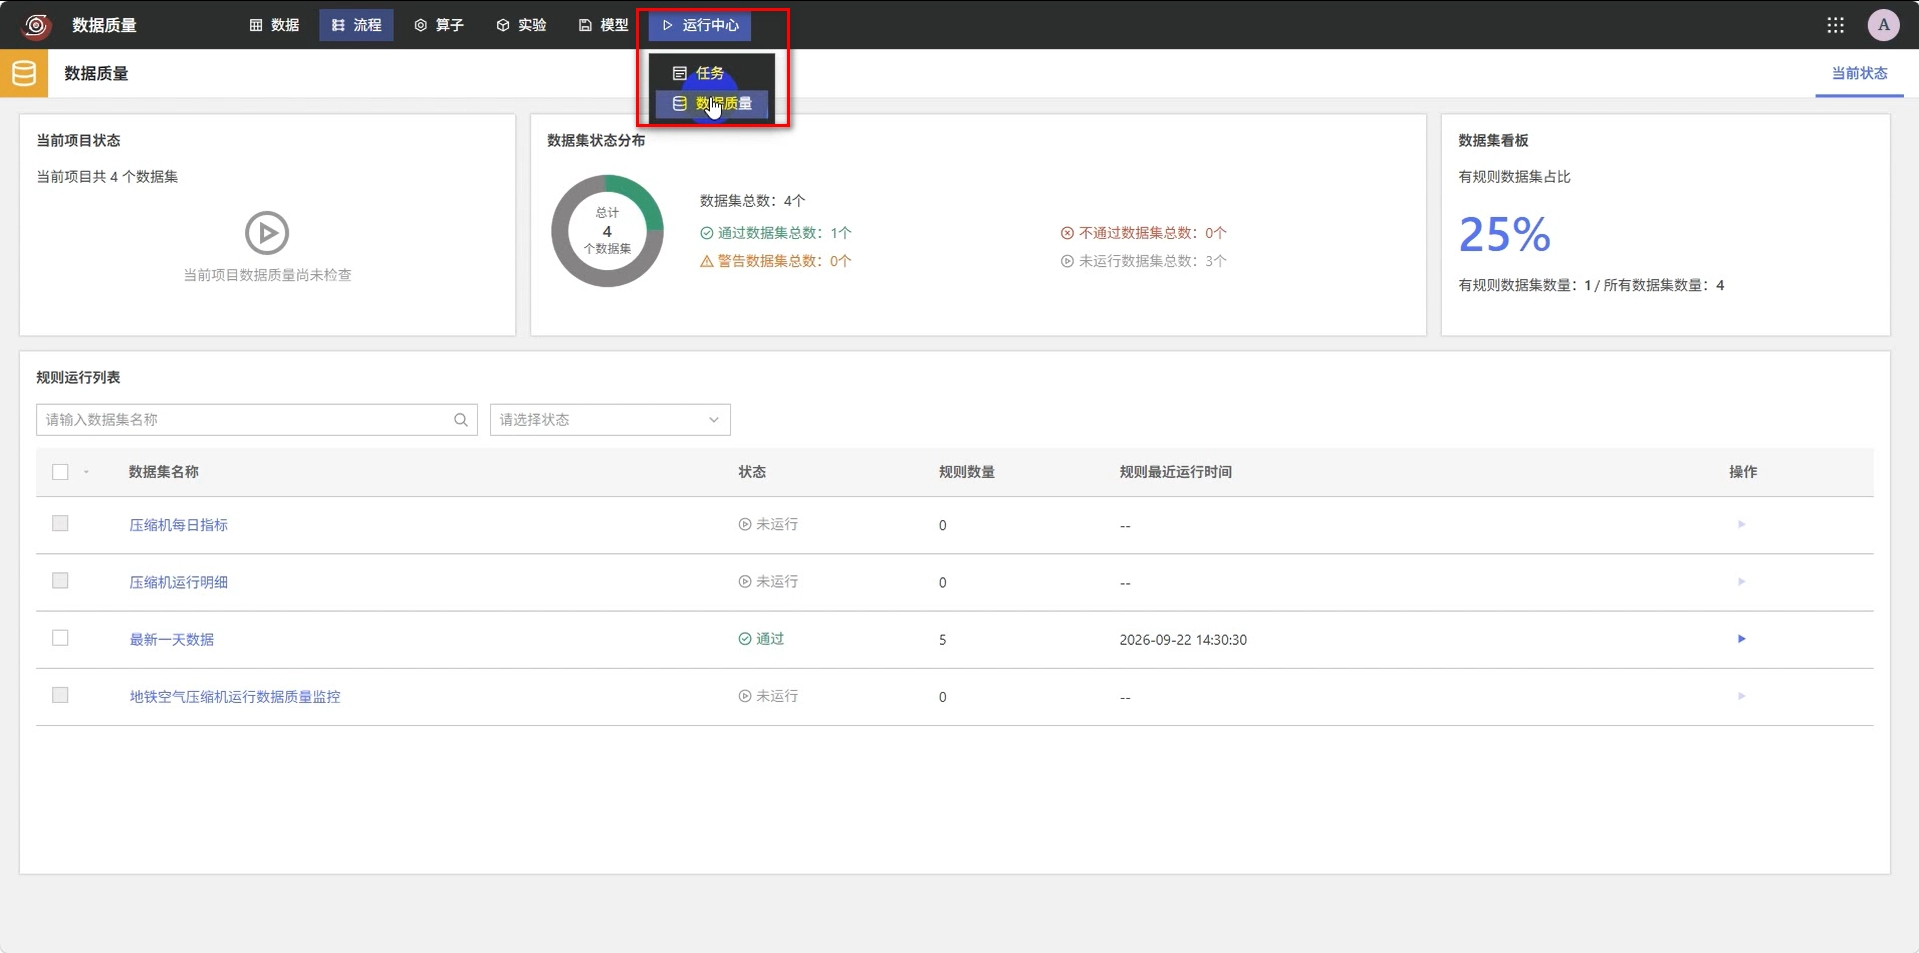Select 任务 in the dropdown menu
The width and height of the screenshot is (1919, 953).
coord(711,73)
